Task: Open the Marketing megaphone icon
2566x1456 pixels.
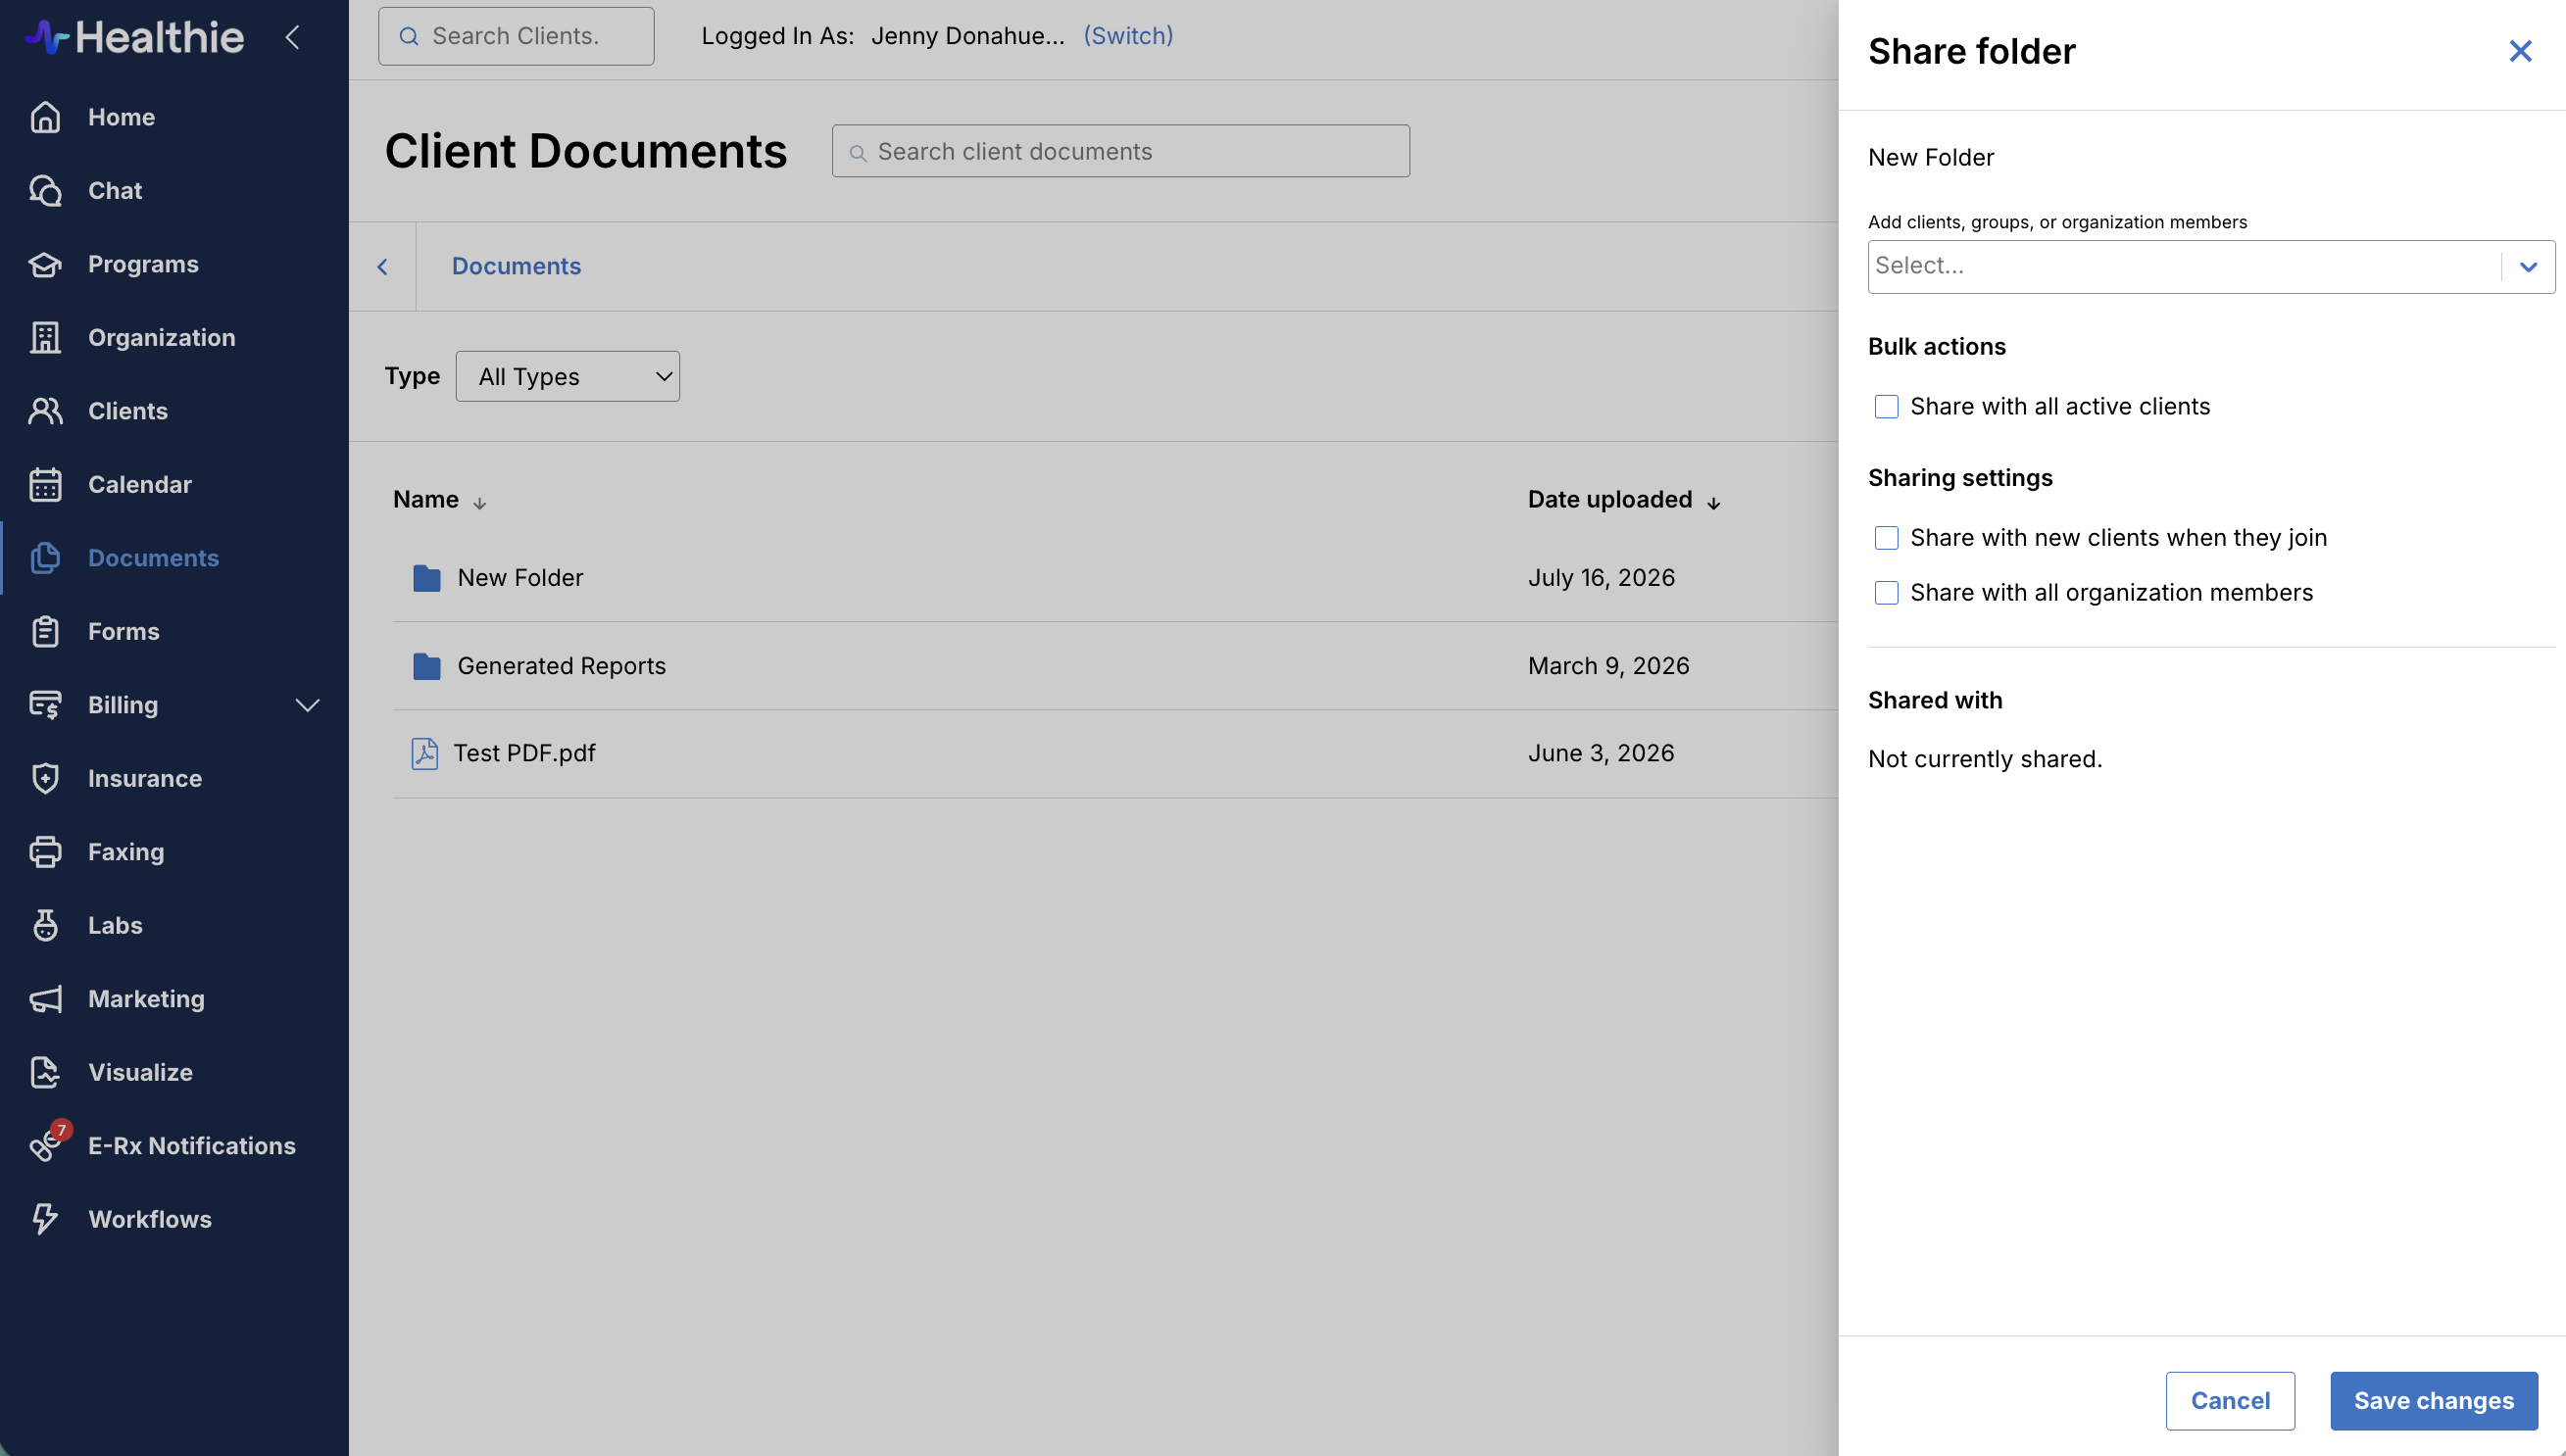Action: tap(45, 999)
